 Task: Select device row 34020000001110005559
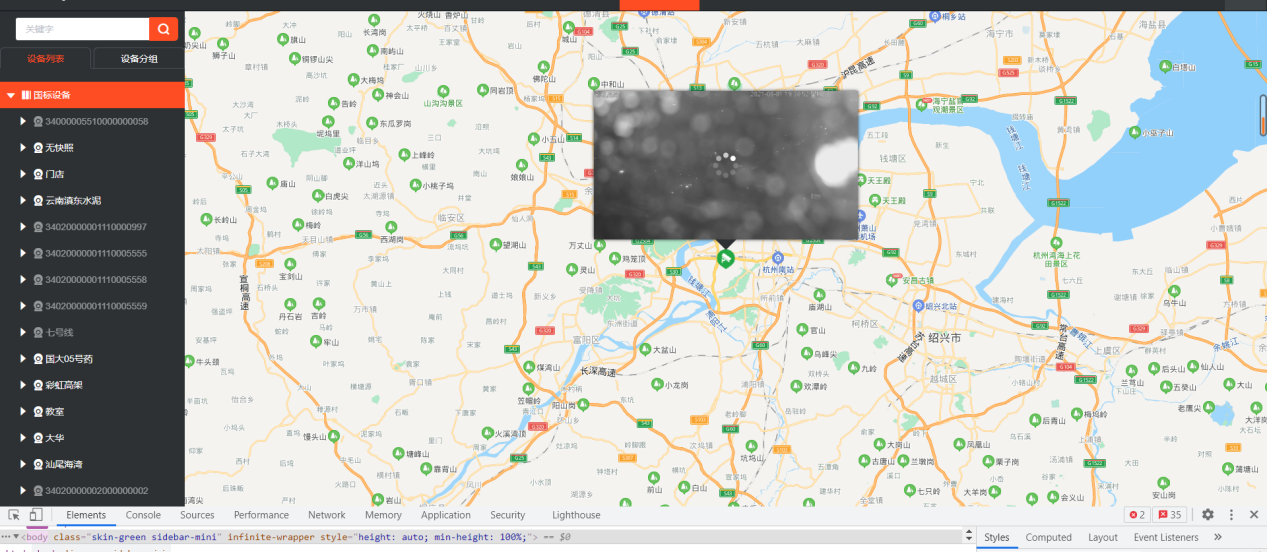92,306
